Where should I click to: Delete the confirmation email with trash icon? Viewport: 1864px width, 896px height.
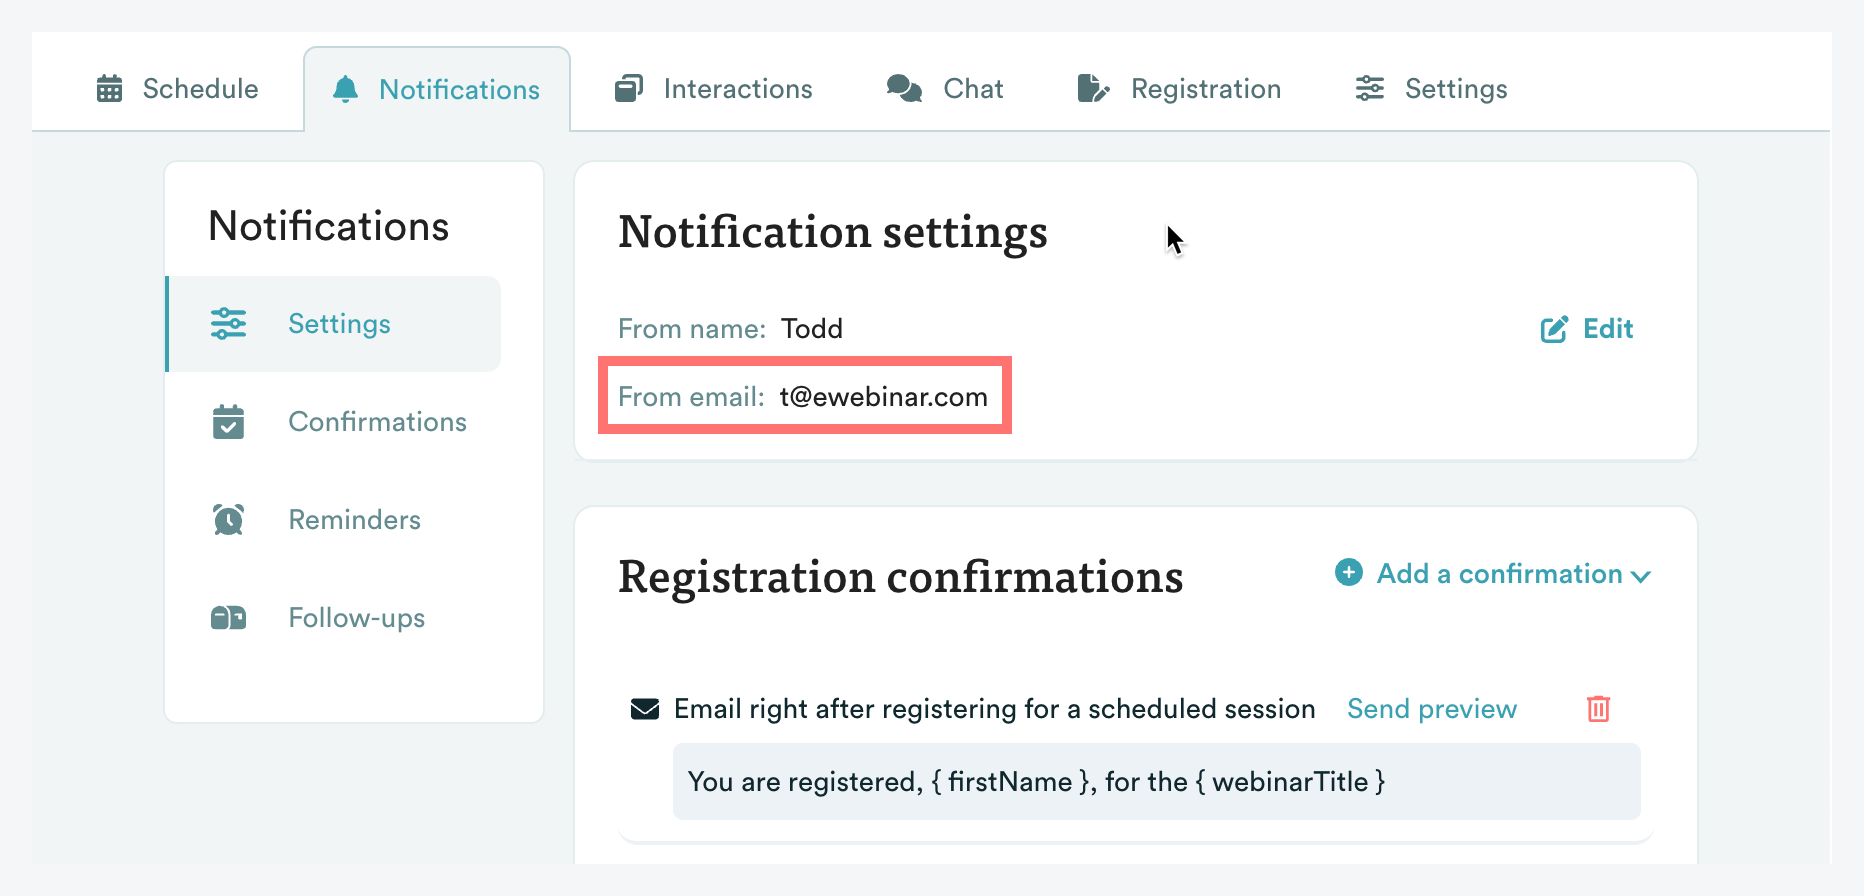pyautogui.click(x=1598, y=709)
